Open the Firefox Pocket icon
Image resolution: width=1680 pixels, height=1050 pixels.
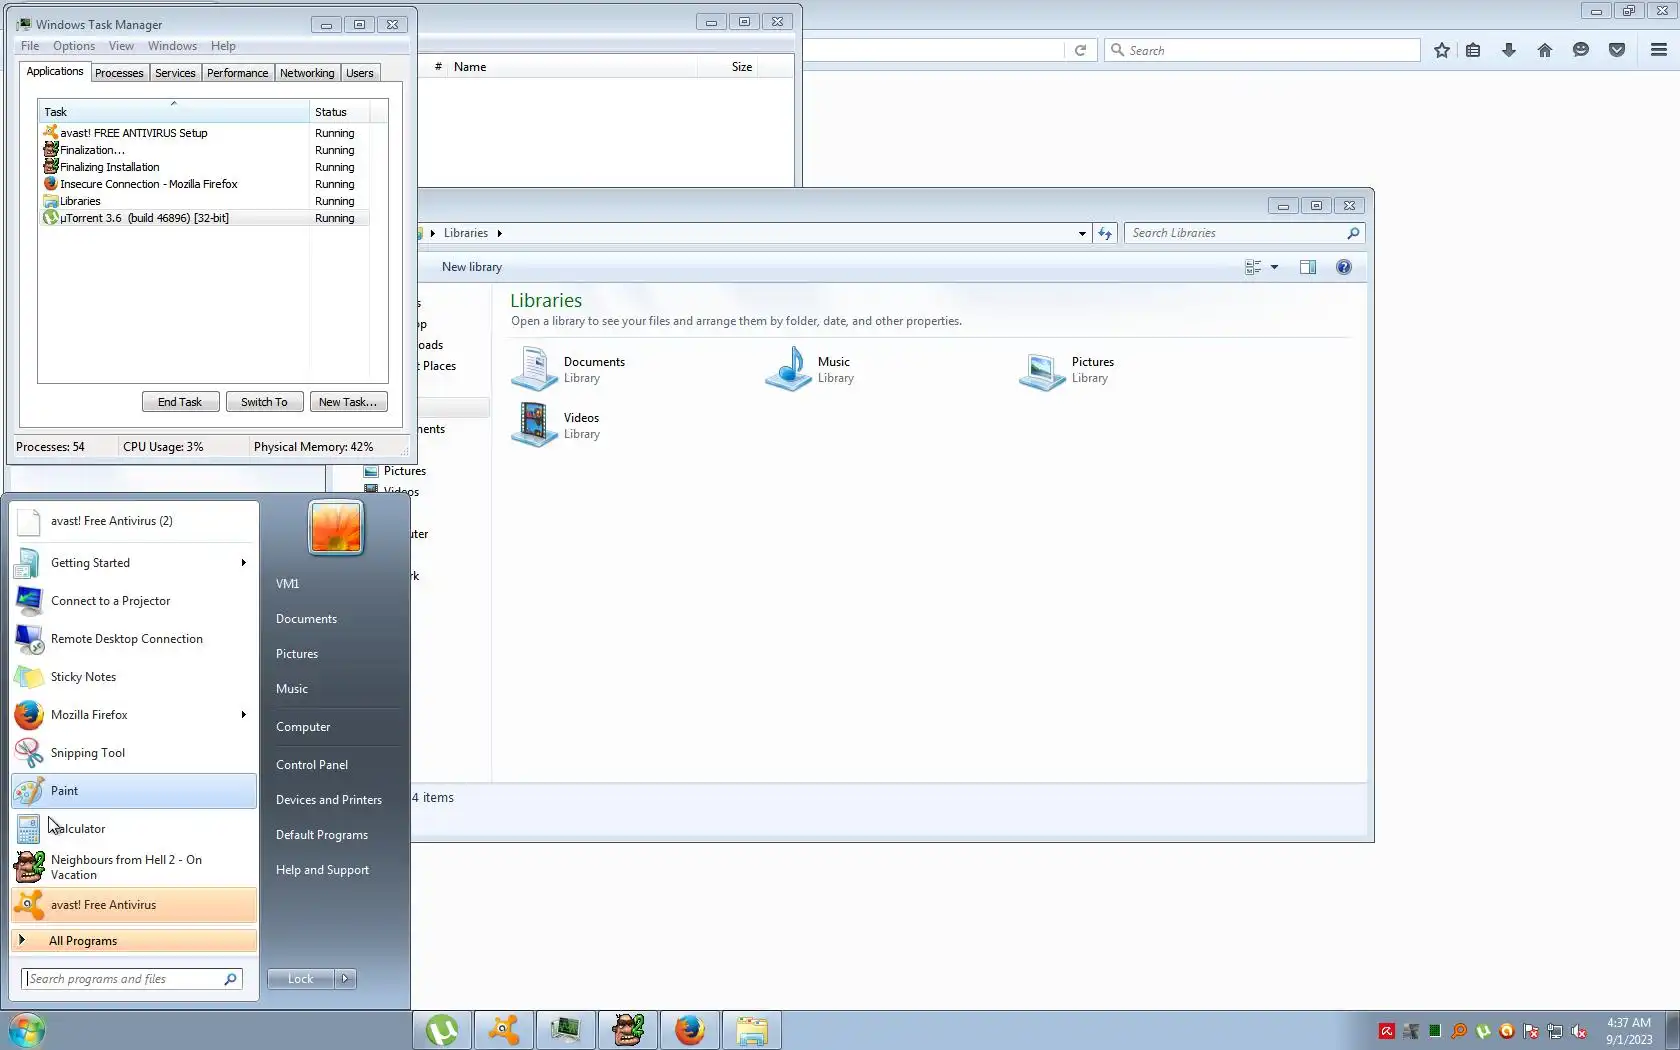[1617, 50]
